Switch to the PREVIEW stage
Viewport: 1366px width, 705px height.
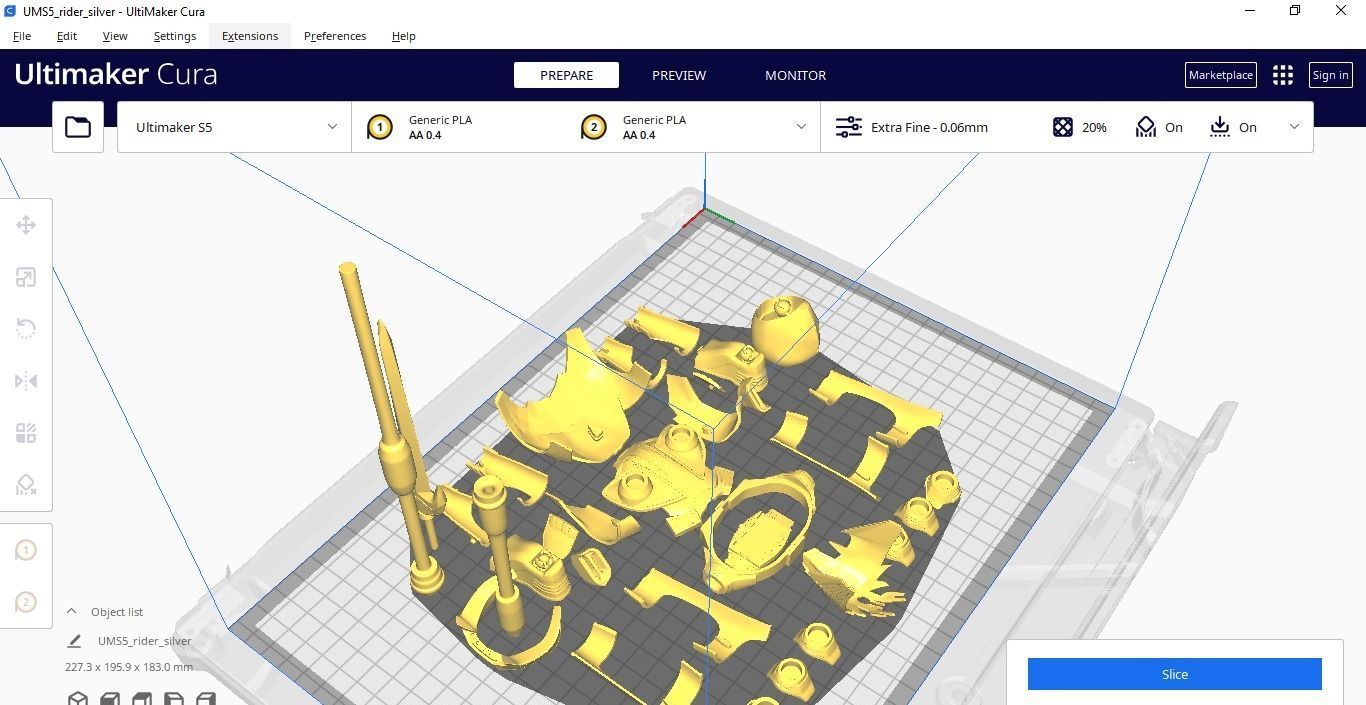[x=679, y=75]
